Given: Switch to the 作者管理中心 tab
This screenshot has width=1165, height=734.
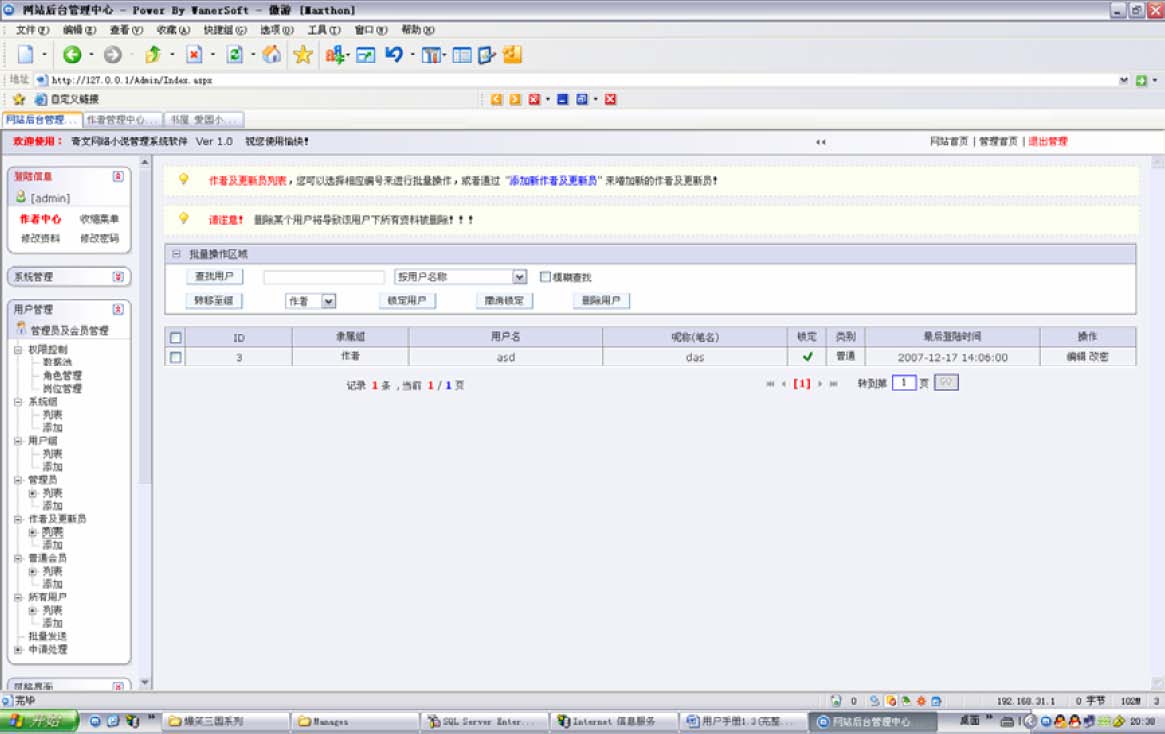Looking at the screenshot, I should [123, 120].
